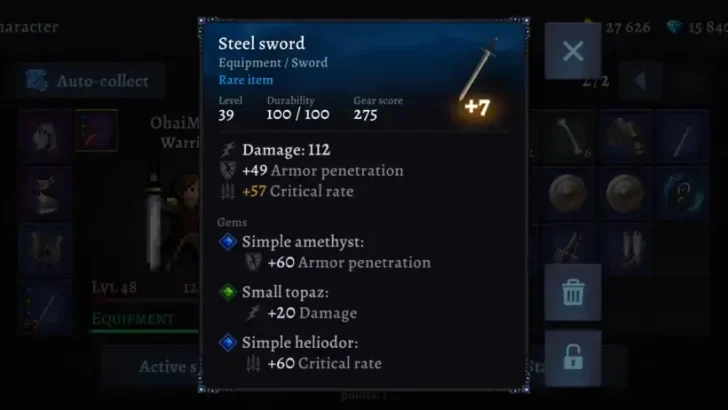The width and height of the screenshot is (728, 410).
Task: Click the Auto-collect button
Action: [91, 81]
